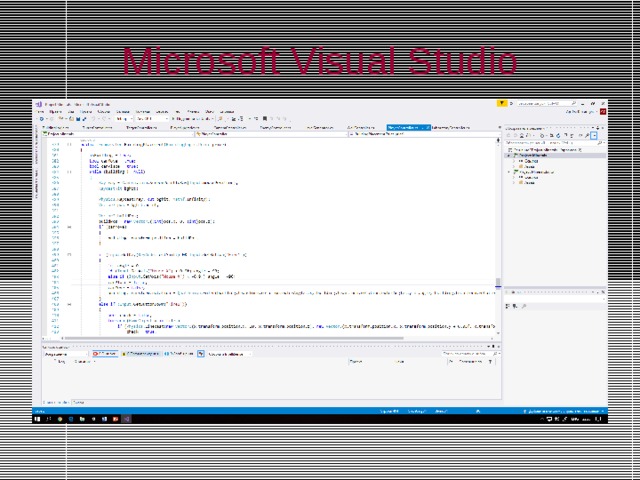Click the new project toolbar icon

point(61,119)
